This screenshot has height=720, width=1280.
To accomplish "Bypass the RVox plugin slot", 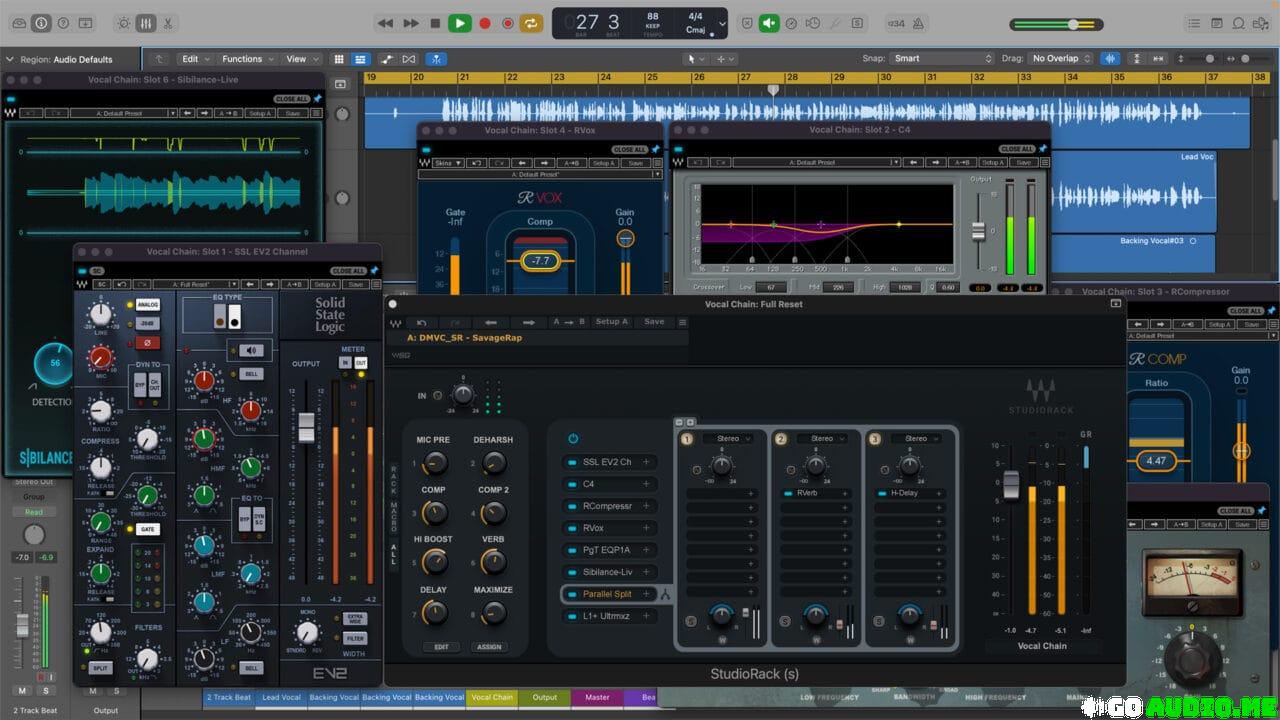I will tap(572, 528).
